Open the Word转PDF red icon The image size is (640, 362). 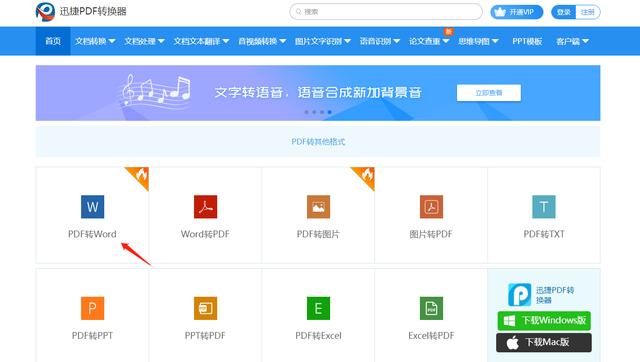205,207
